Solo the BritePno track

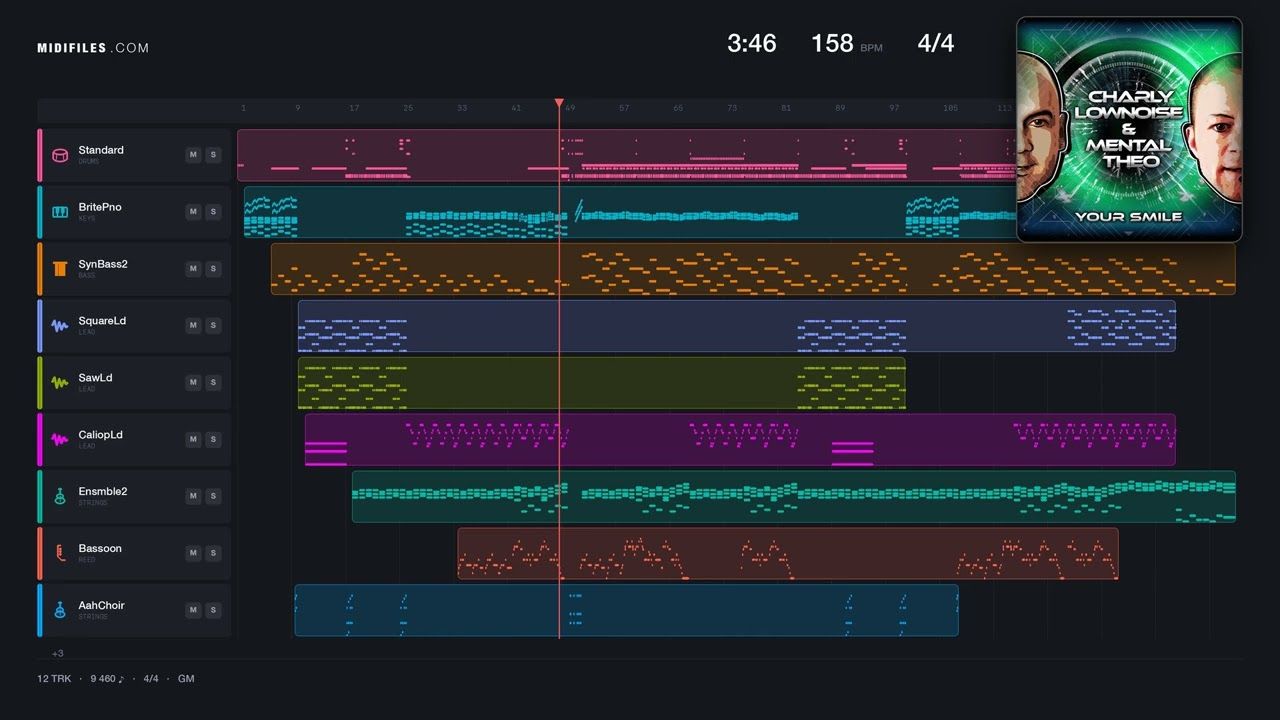[x=213, y=212]
